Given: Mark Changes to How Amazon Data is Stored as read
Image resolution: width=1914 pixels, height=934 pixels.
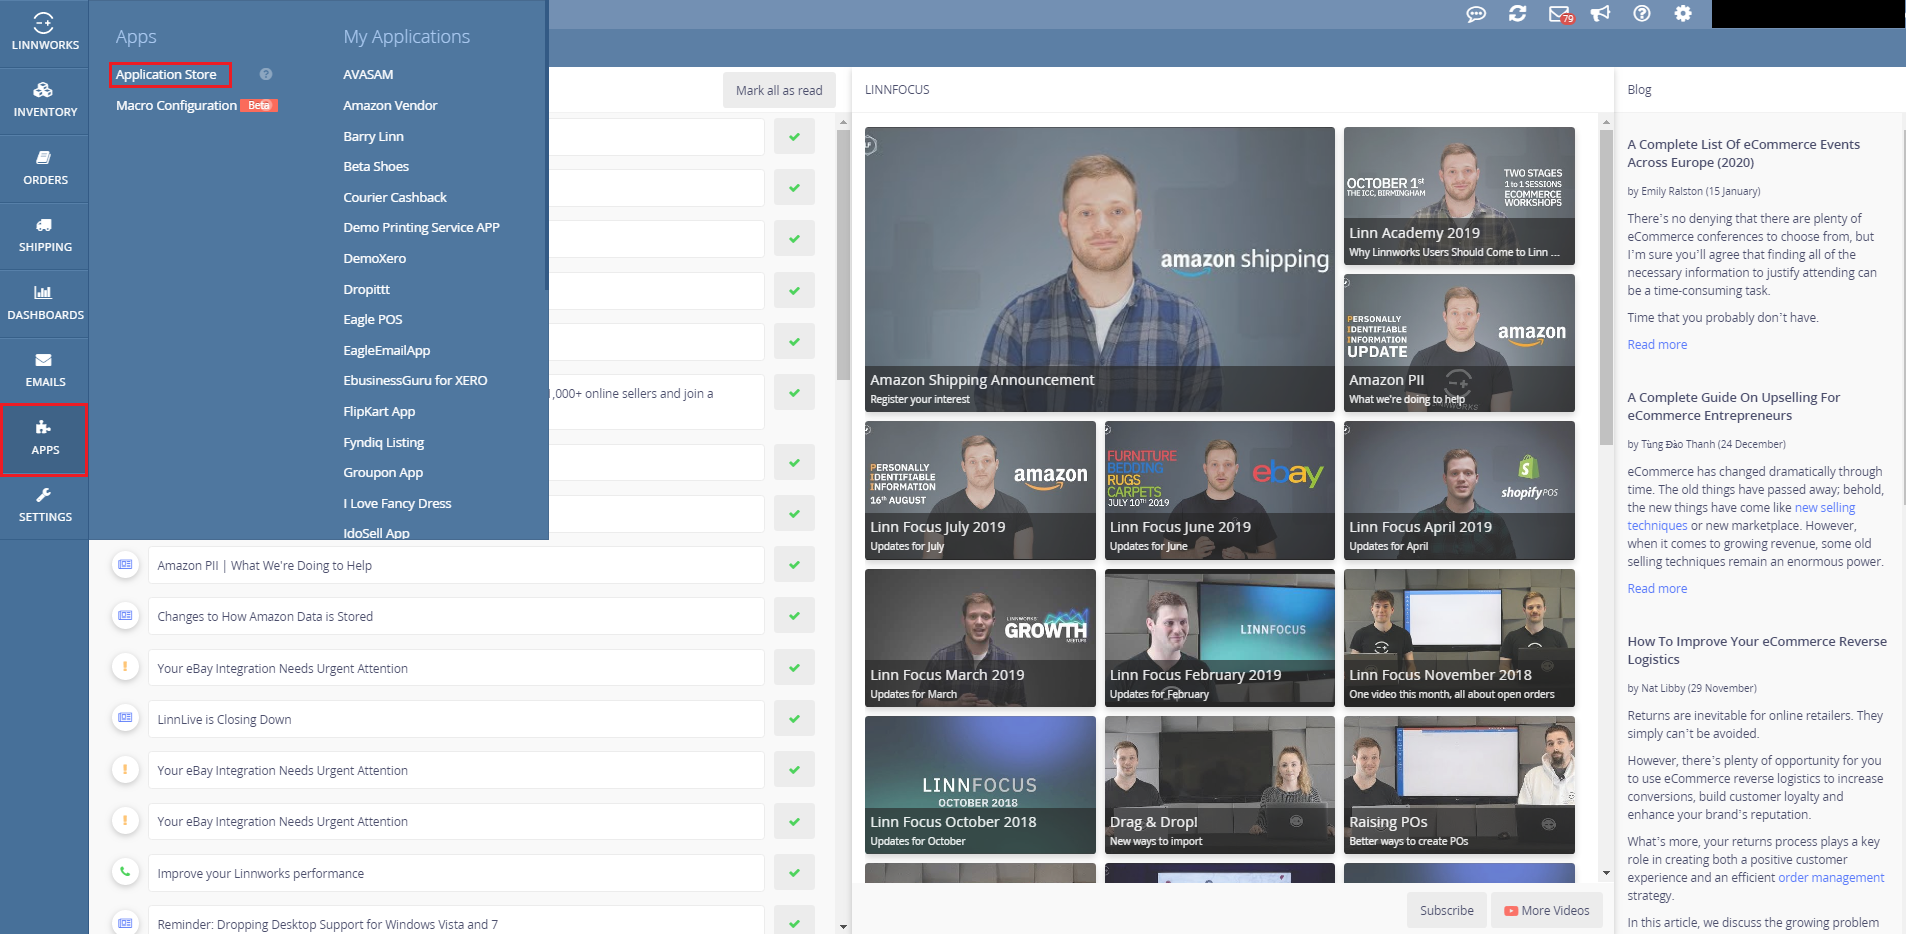Looking at the screenshot, I should pos(794,616).
